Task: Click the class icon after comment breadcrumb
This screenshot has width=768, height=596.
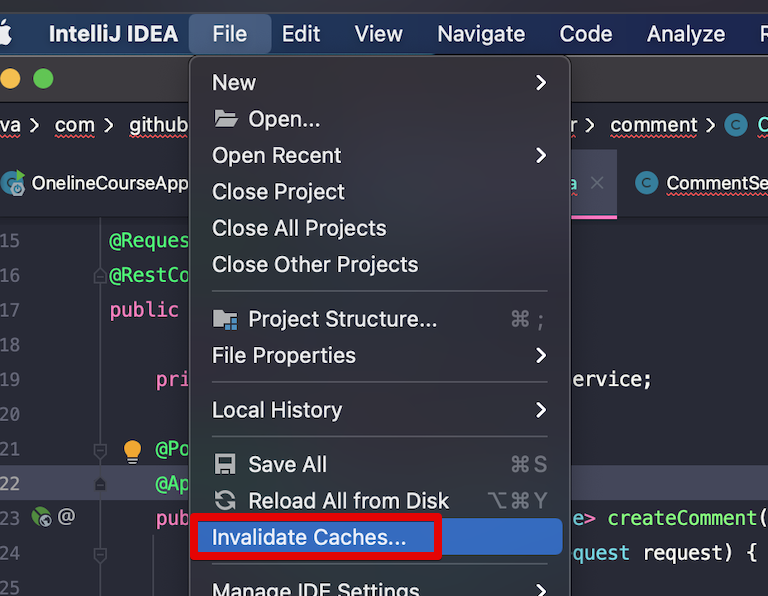Action: (x=736, y=125)
